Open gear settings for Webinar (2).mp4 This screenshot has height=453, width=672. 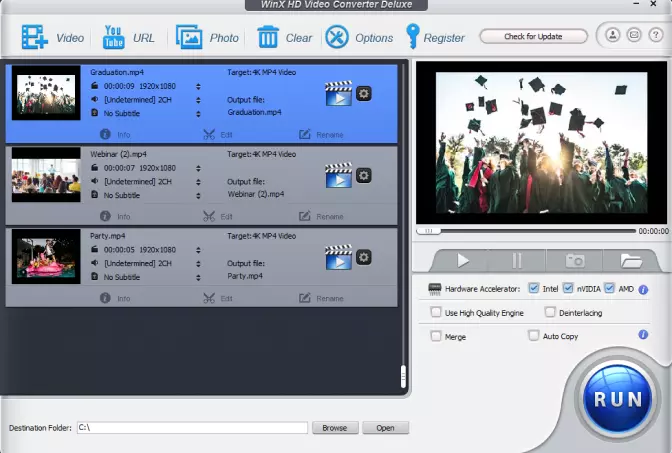(364, 175)
